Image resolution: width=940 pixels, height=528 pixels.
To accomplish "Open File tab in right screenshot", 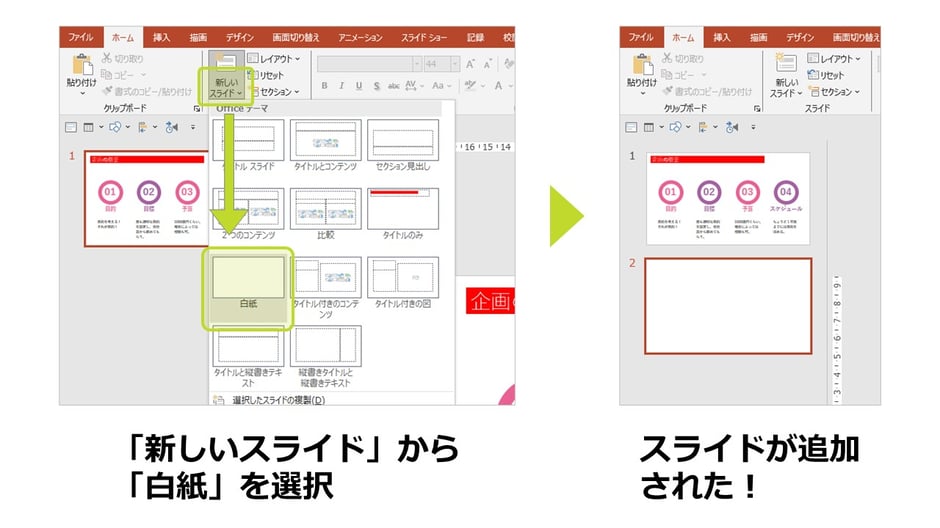I will pos(641,37).
